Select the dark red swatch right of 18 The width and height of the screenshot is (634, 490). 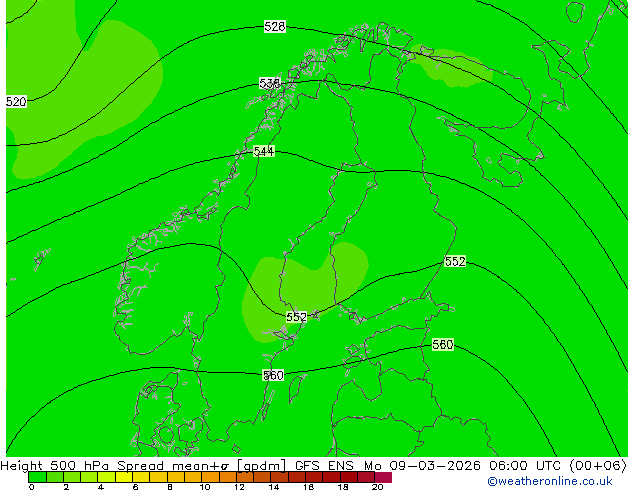tap(349, 477)
